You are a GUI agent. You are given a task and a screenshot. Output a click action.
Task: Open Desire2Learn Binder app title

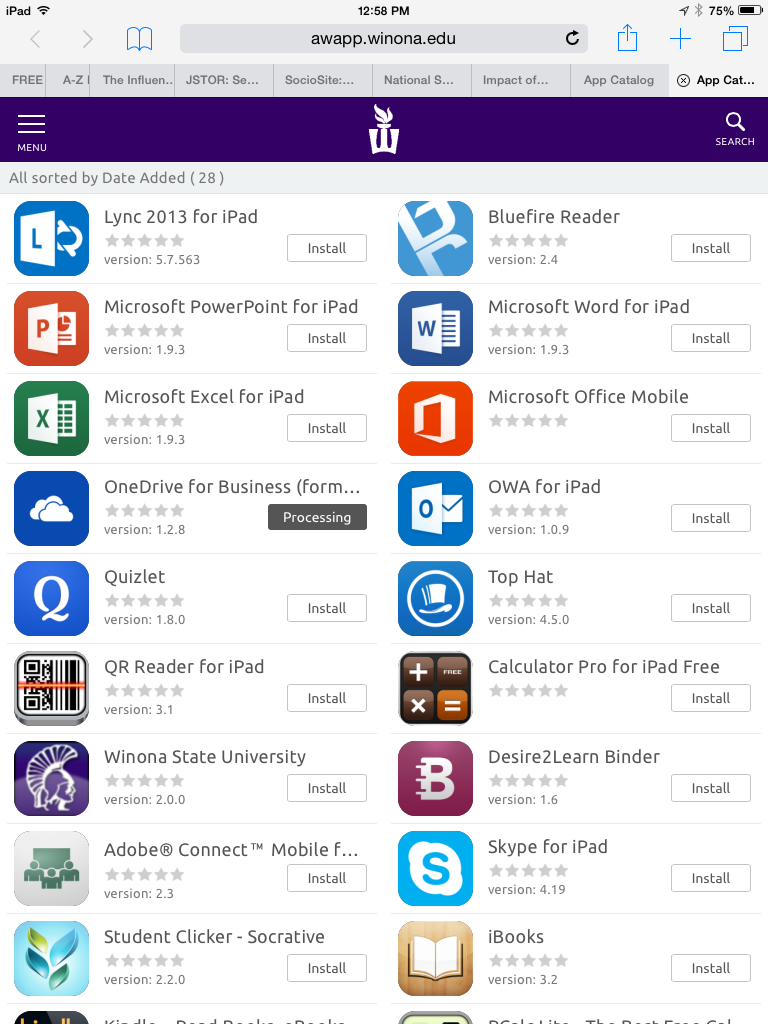(573, 757)
